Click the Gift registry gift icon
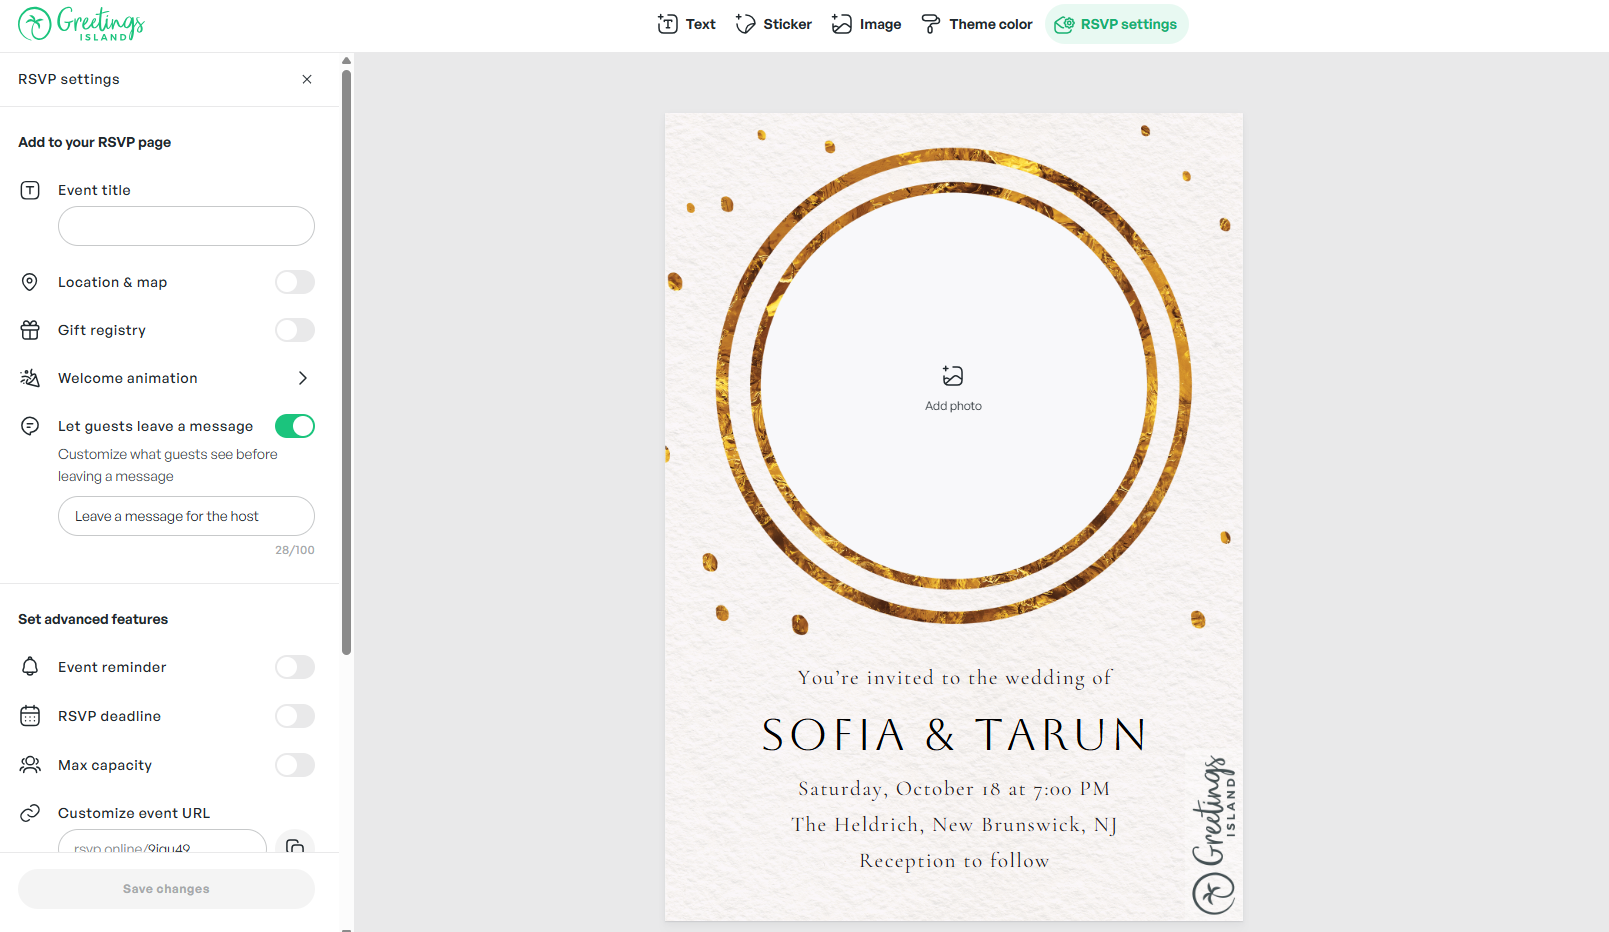Viewport: 1609px width, 932px height. click(x=30, y=329)
